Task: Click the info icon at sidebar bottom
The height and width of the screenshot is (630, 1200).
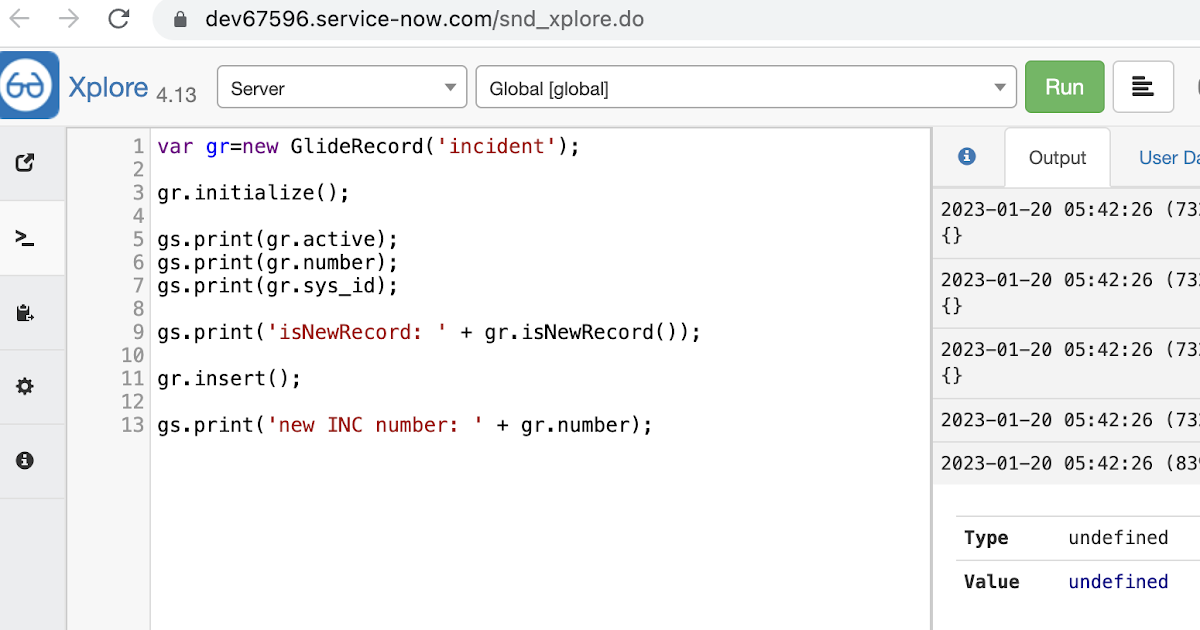Action: [26, 460]
